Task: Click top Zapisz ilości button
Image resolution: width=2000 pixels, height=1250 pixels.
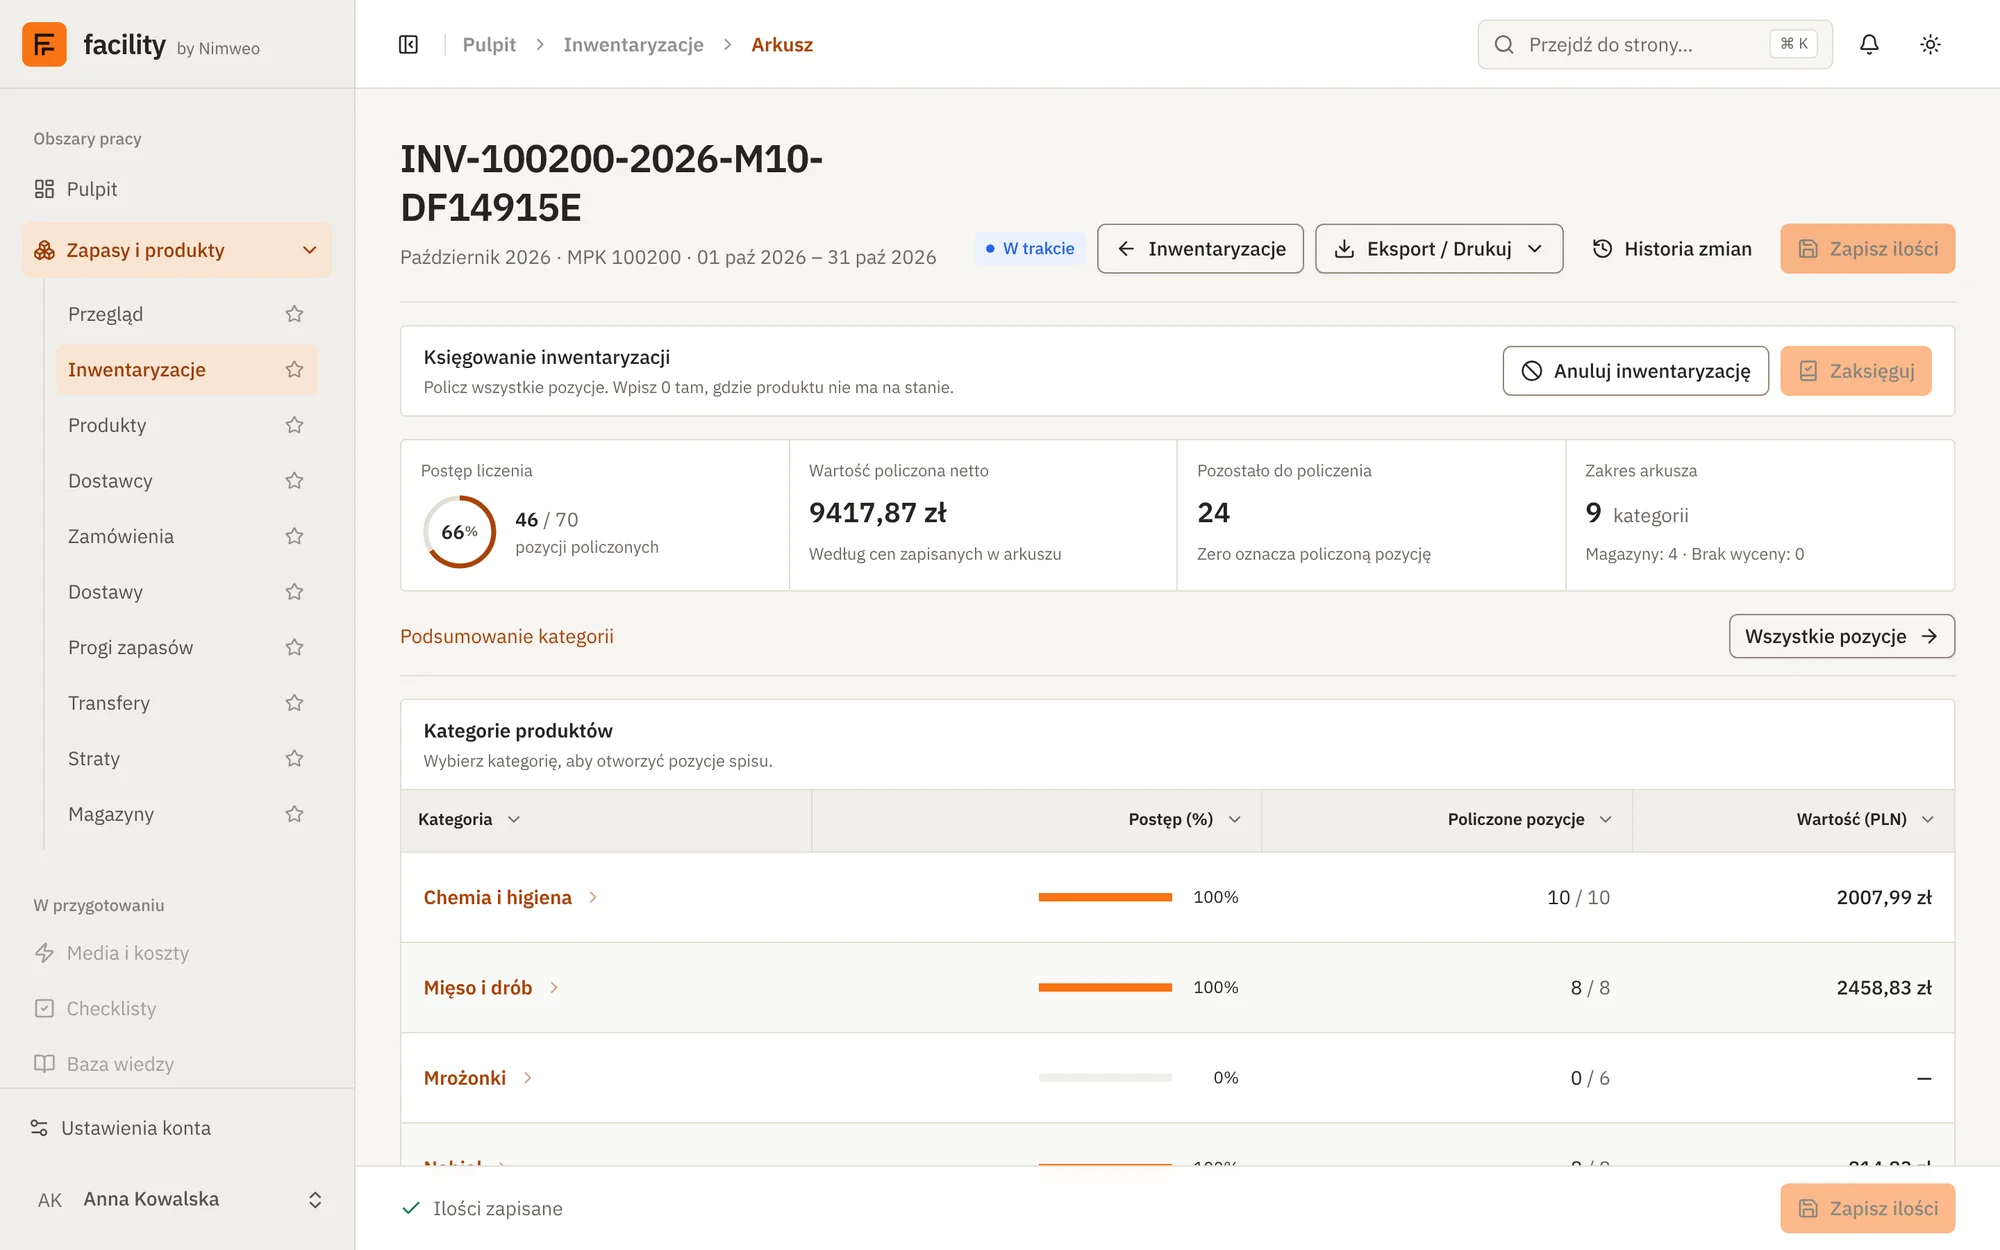Action: click(x=1867, y=249)
